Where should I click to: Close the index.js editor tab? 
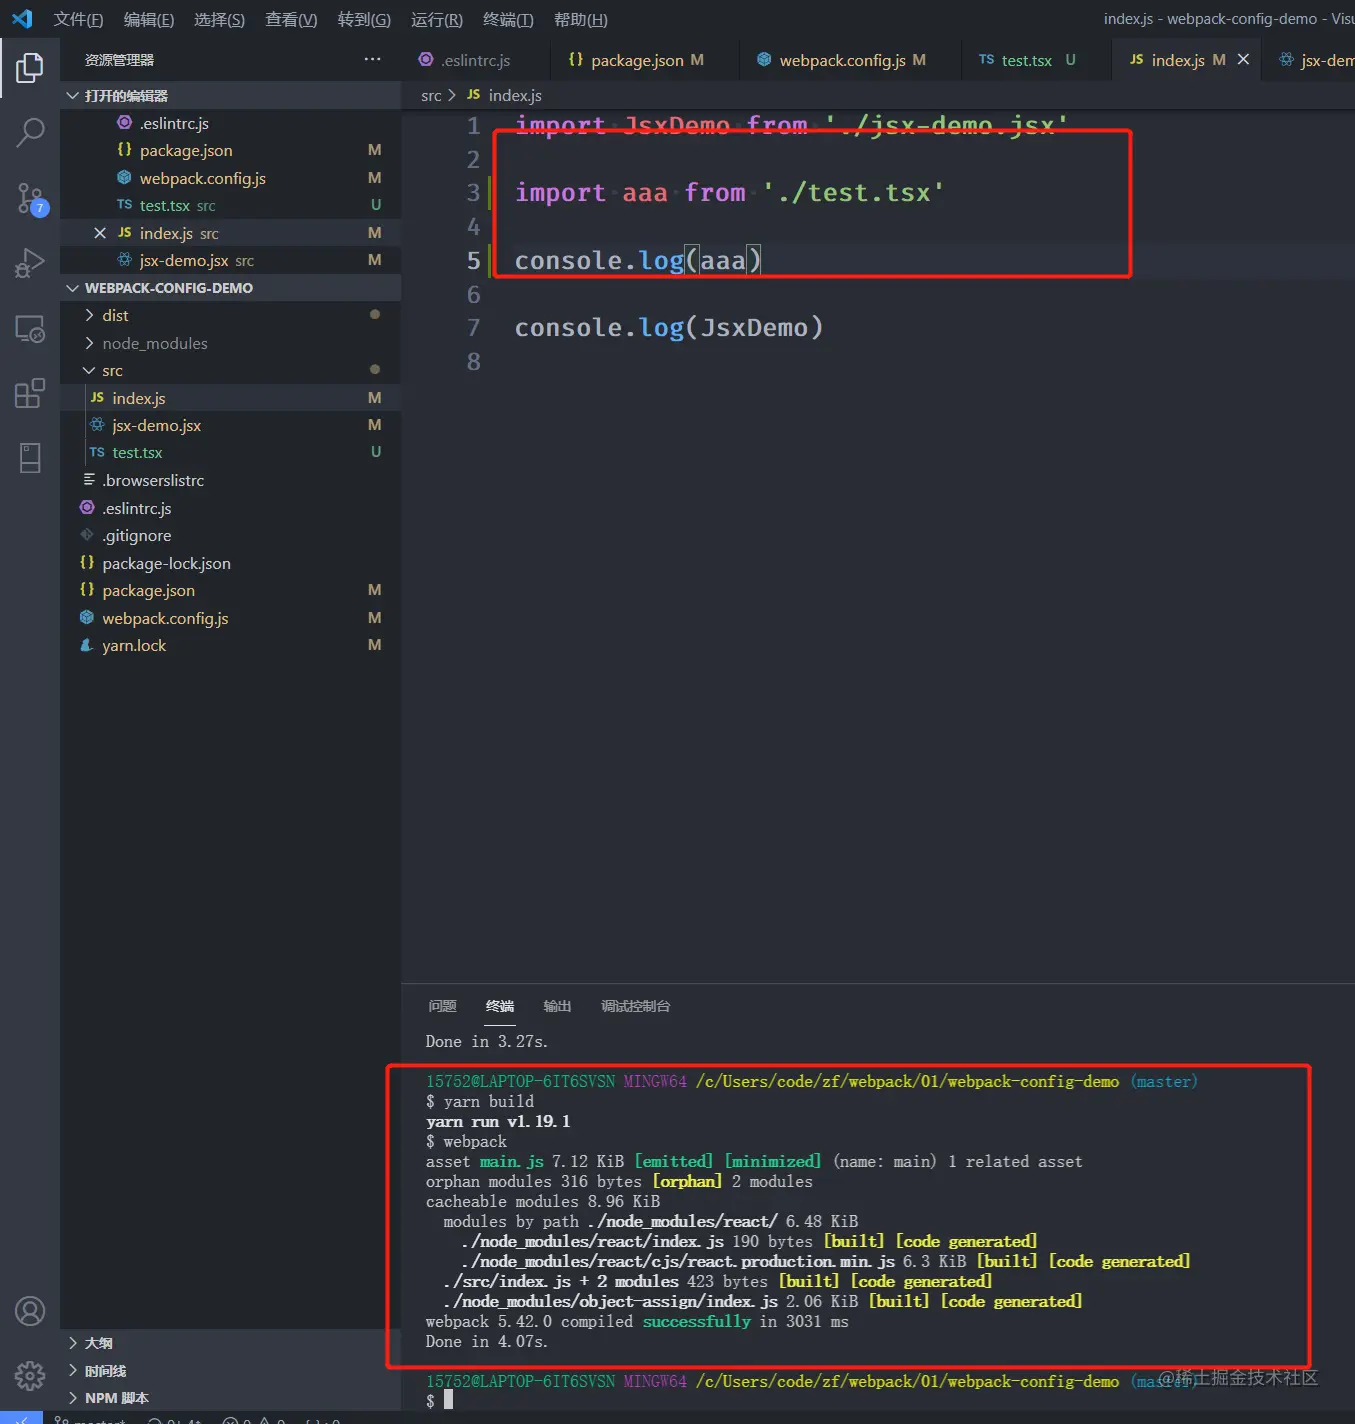click(x=1243, y=60)
